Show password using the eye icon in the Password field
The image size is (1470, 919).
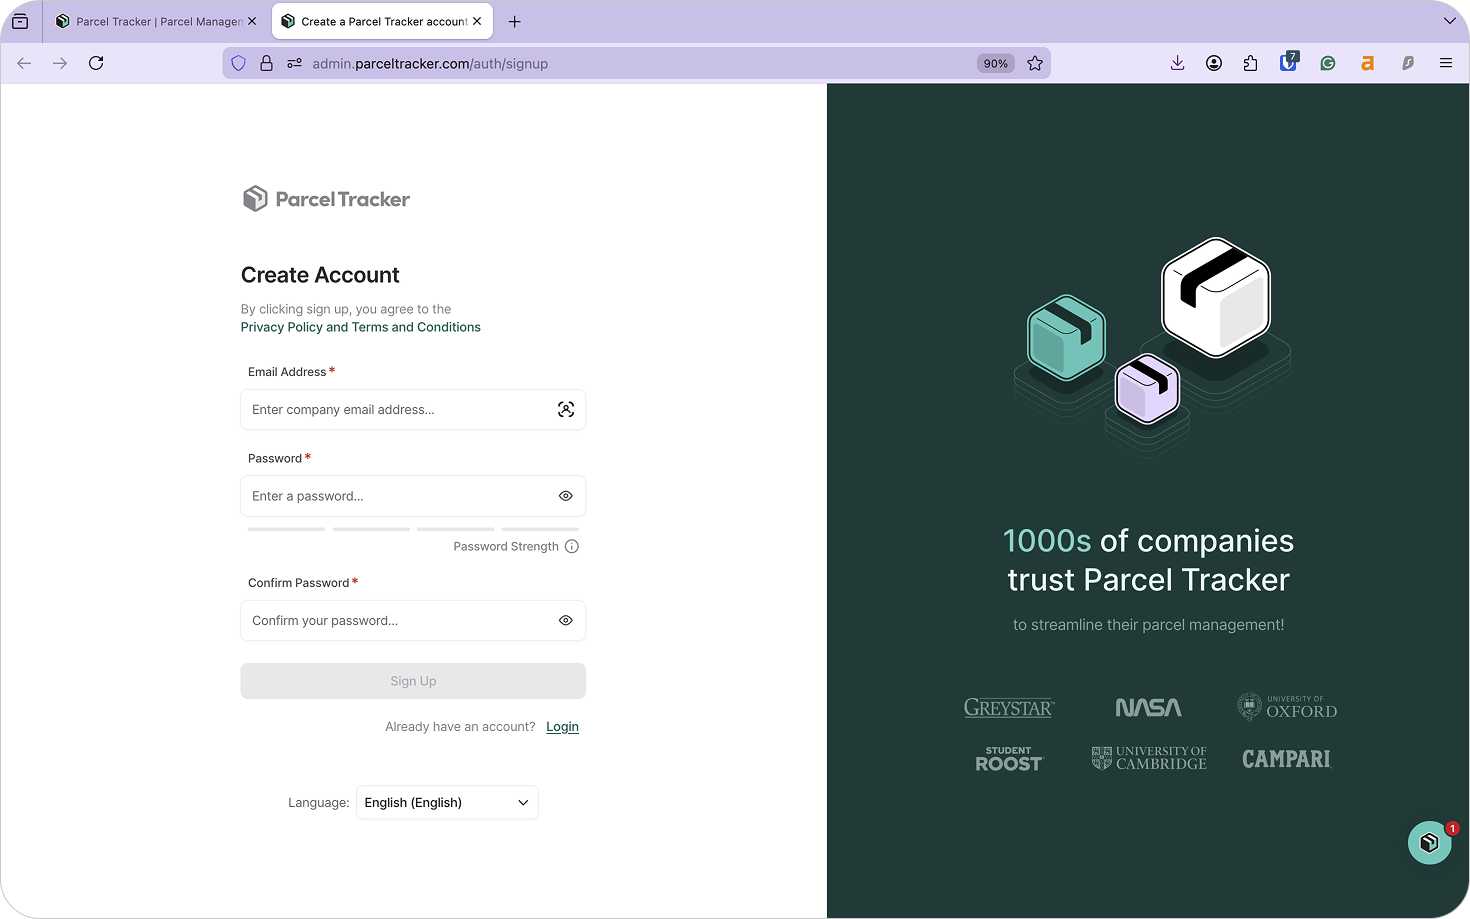click(566, 496)
